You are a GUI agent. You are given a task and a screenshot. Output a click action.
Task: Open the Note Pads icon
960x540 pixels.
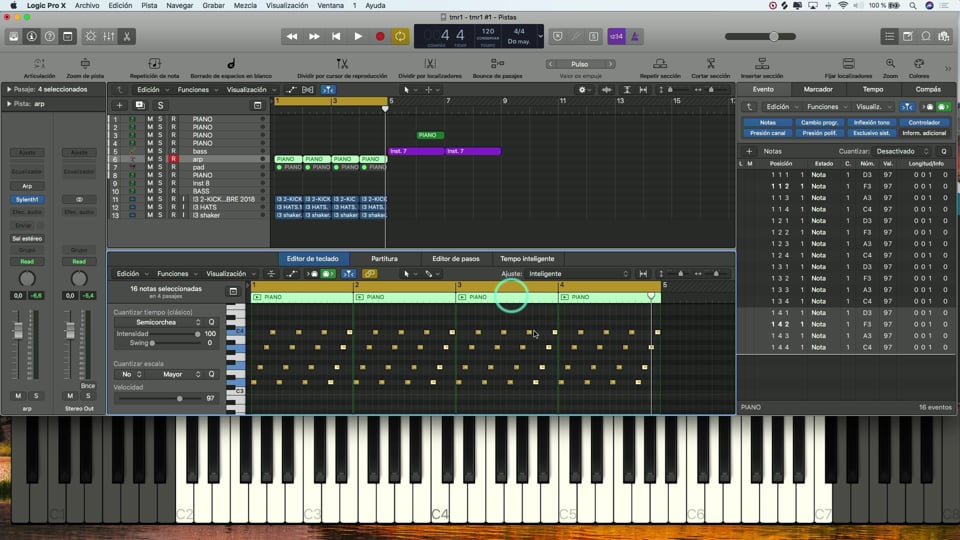coord(908,37)
